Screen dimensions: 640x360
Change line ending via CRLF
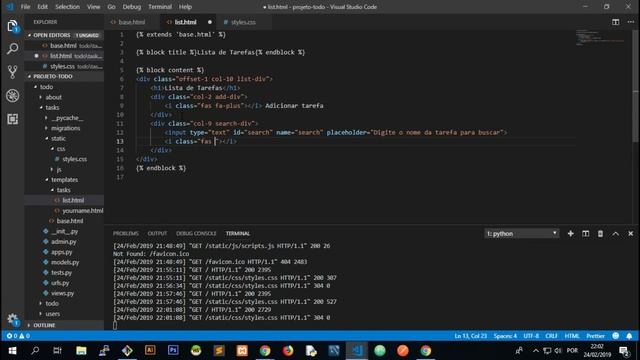551,336
